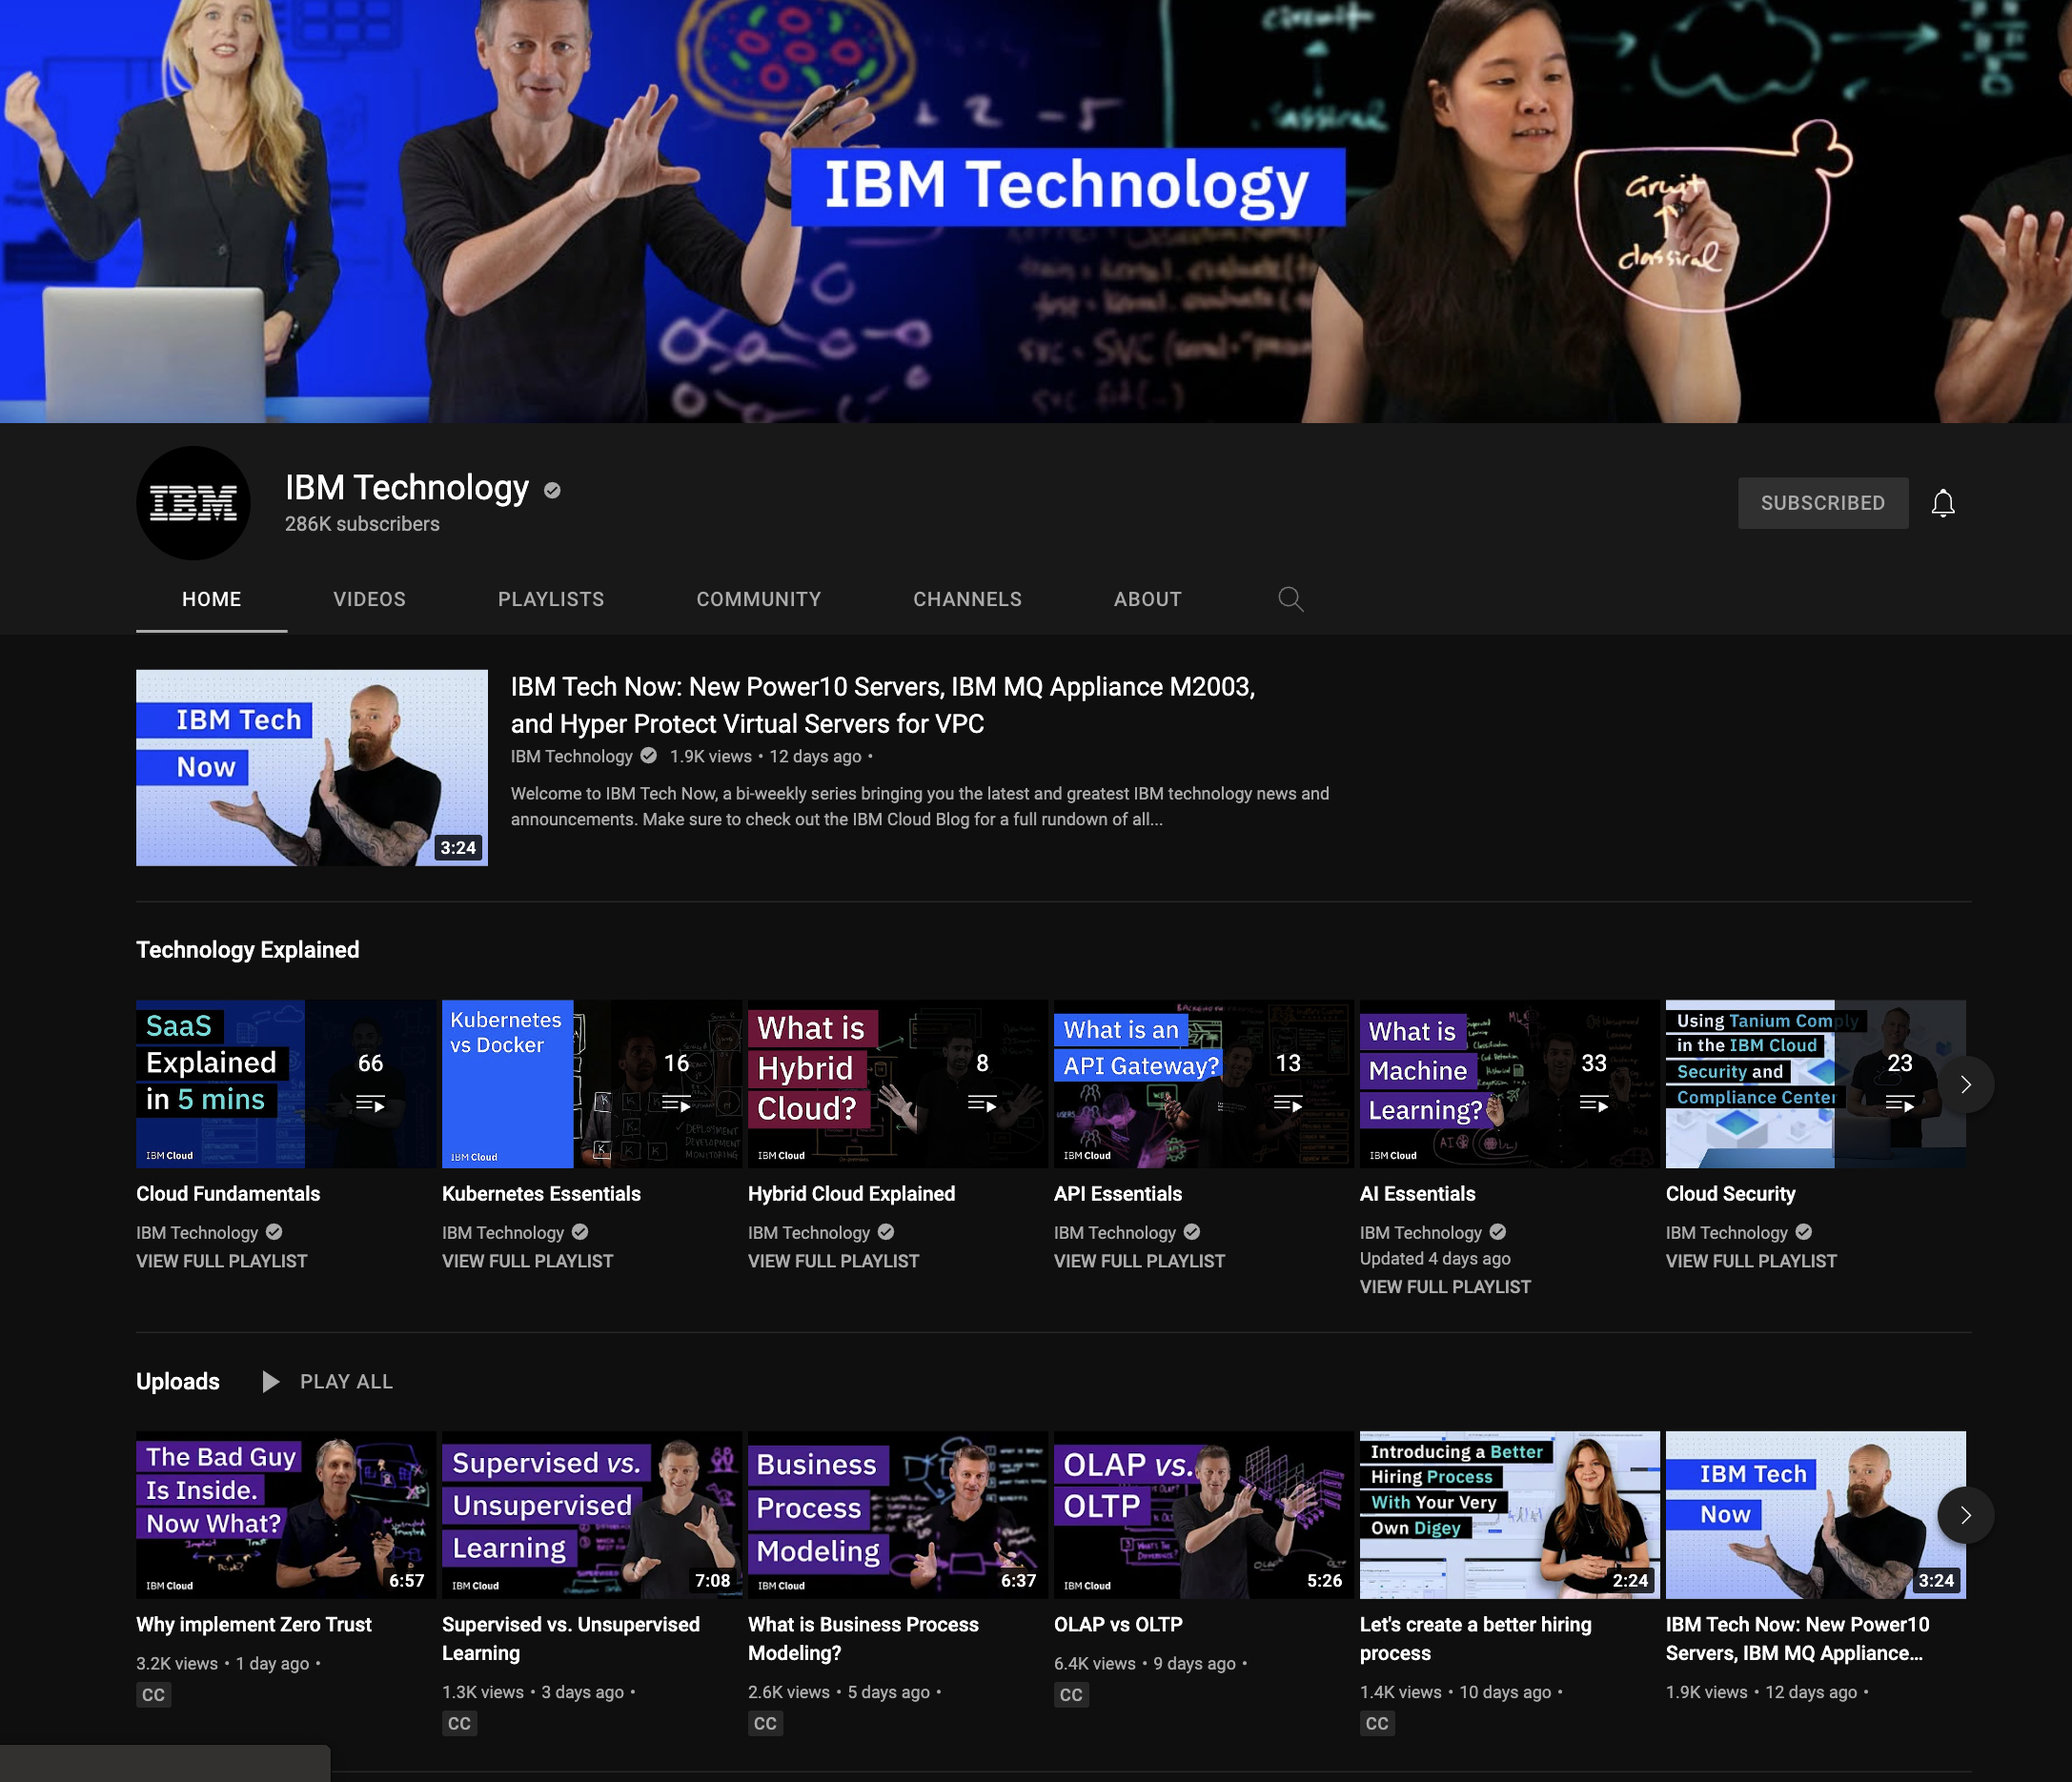Click the notification bell icon

point(1942,503)
